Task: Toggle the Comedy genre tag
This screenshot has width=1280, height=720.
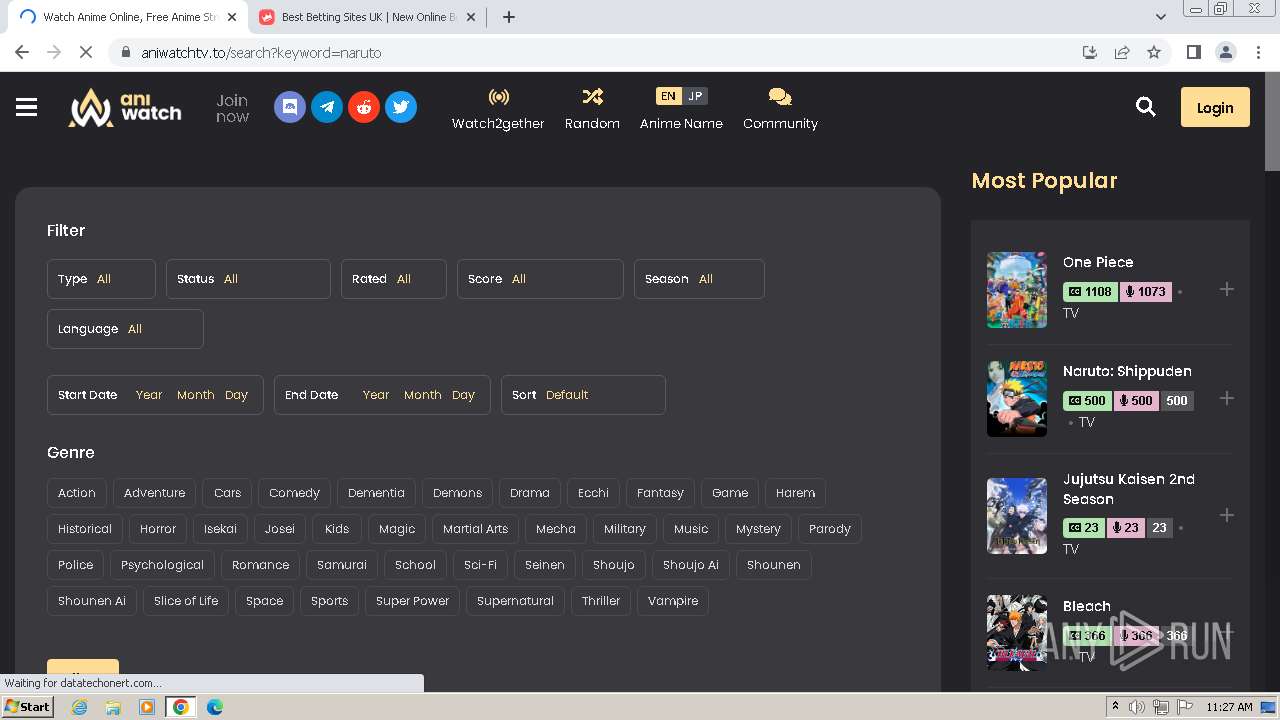Action: coord(294,493)
